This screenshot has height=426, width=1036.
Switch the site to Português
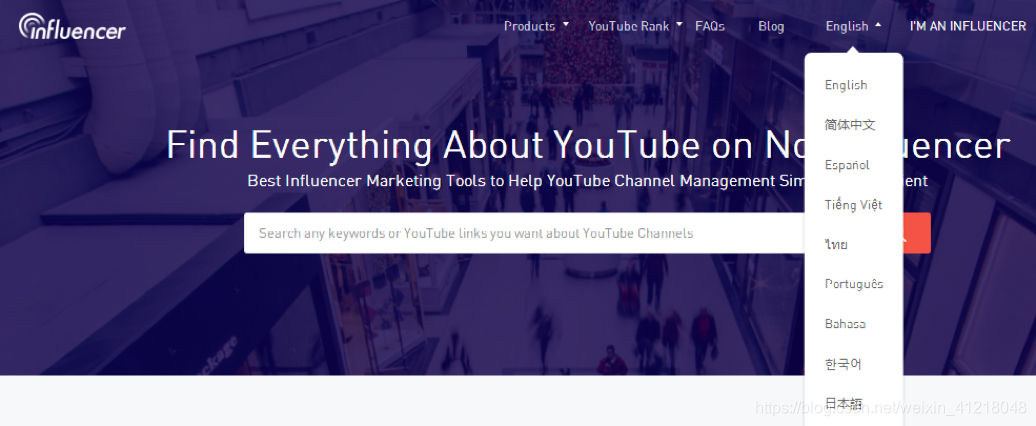(854, 284)
